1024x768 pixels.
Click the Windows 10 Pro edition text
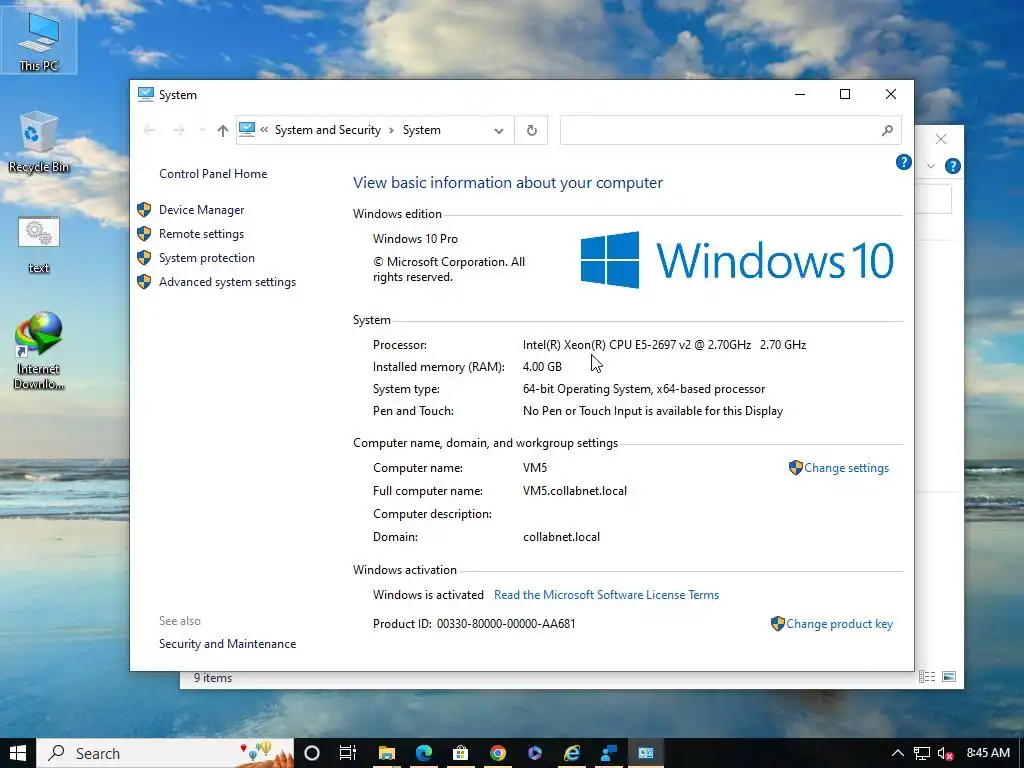[x=415, y=238]
